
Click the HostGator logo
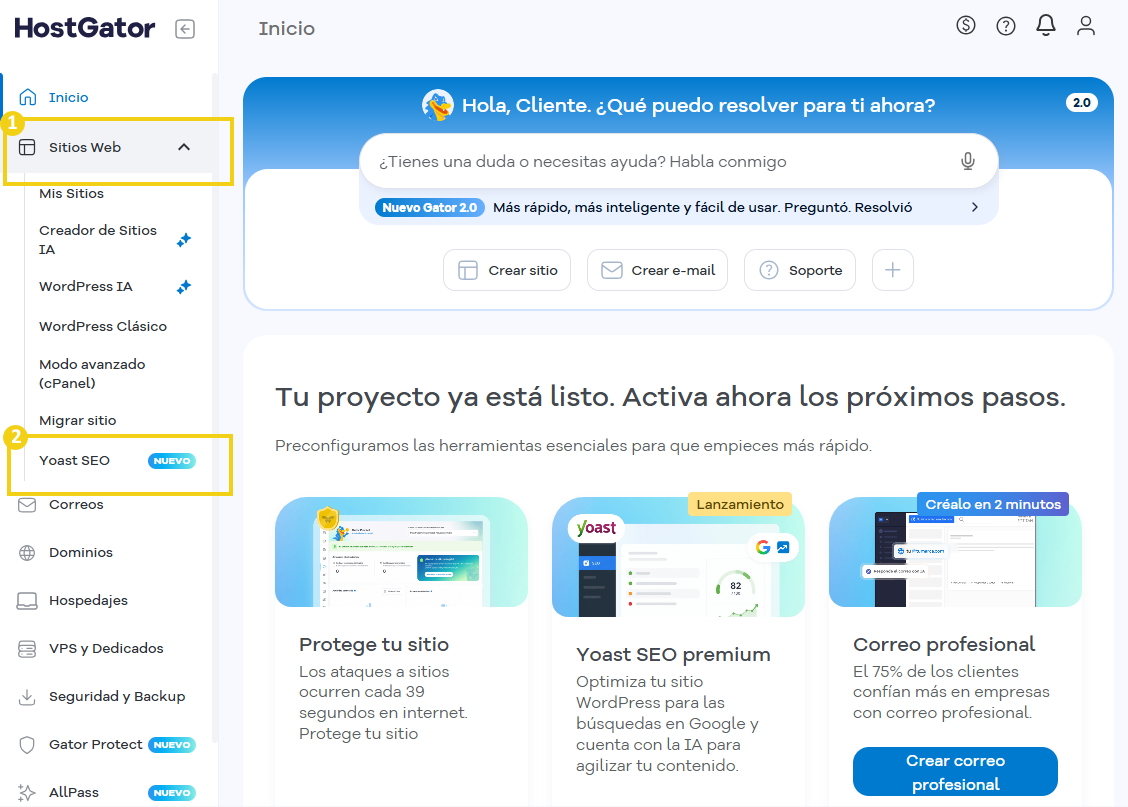[x=84, y=28]
